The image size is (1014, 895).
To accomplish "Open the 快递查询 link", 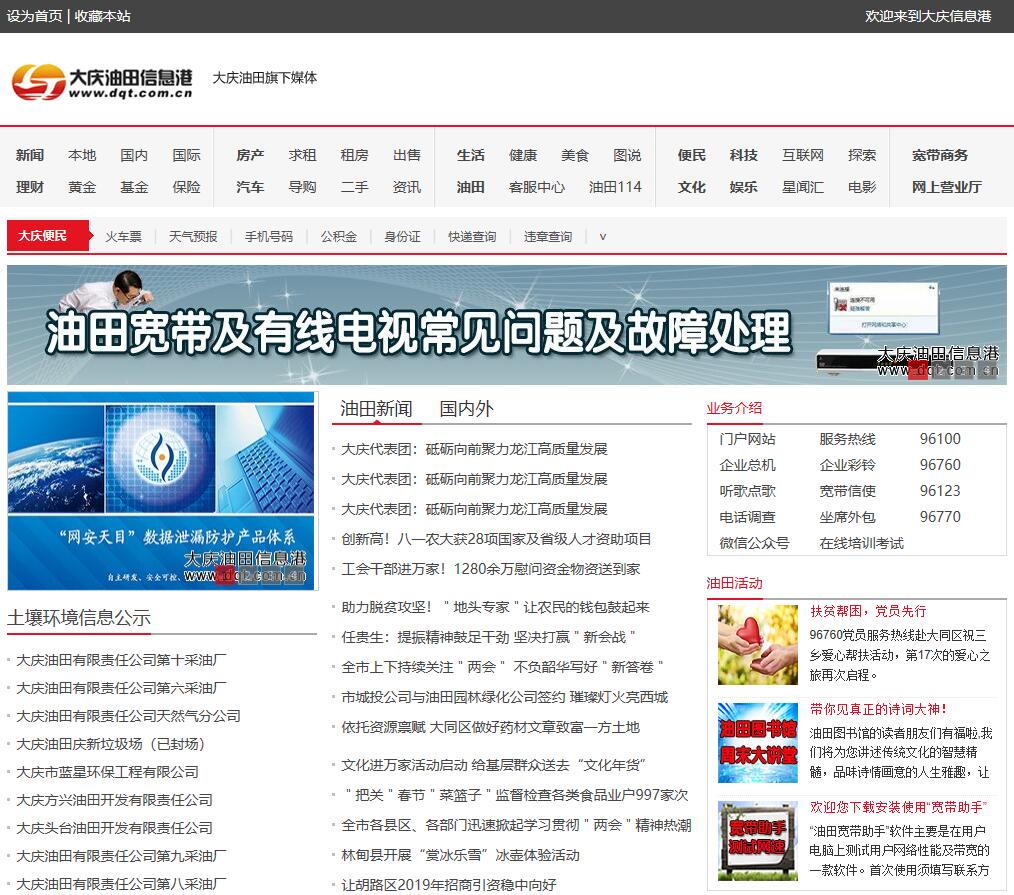I will [472, 237].
